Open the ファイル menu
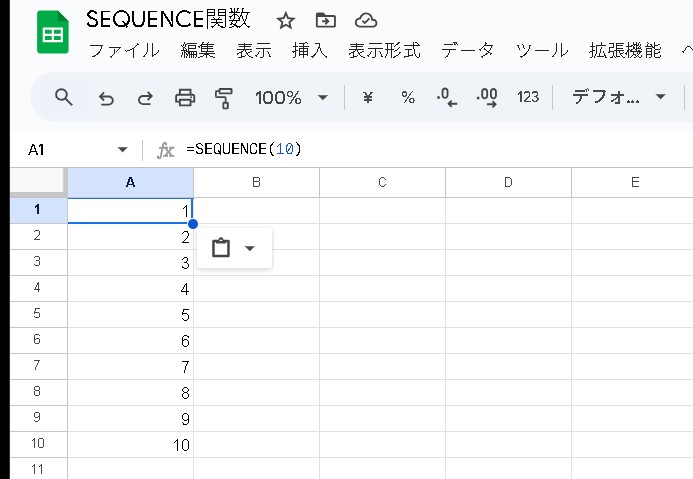 [124, 51]
